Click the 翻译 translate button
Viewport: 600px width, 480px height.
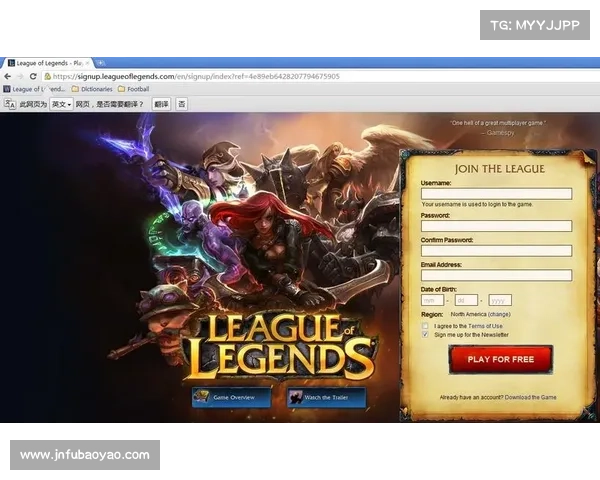pyautogui.click(x=161, y=104)
